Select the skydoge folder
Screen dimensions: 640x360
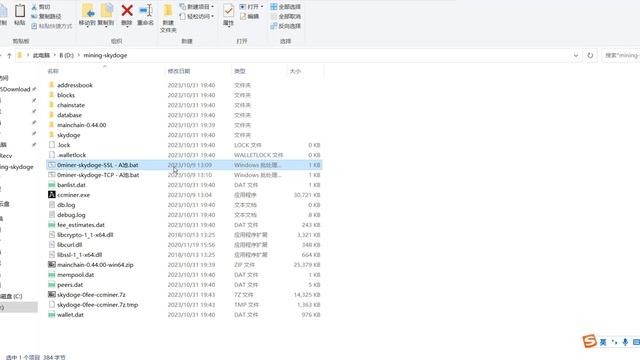tap(184, 135)
